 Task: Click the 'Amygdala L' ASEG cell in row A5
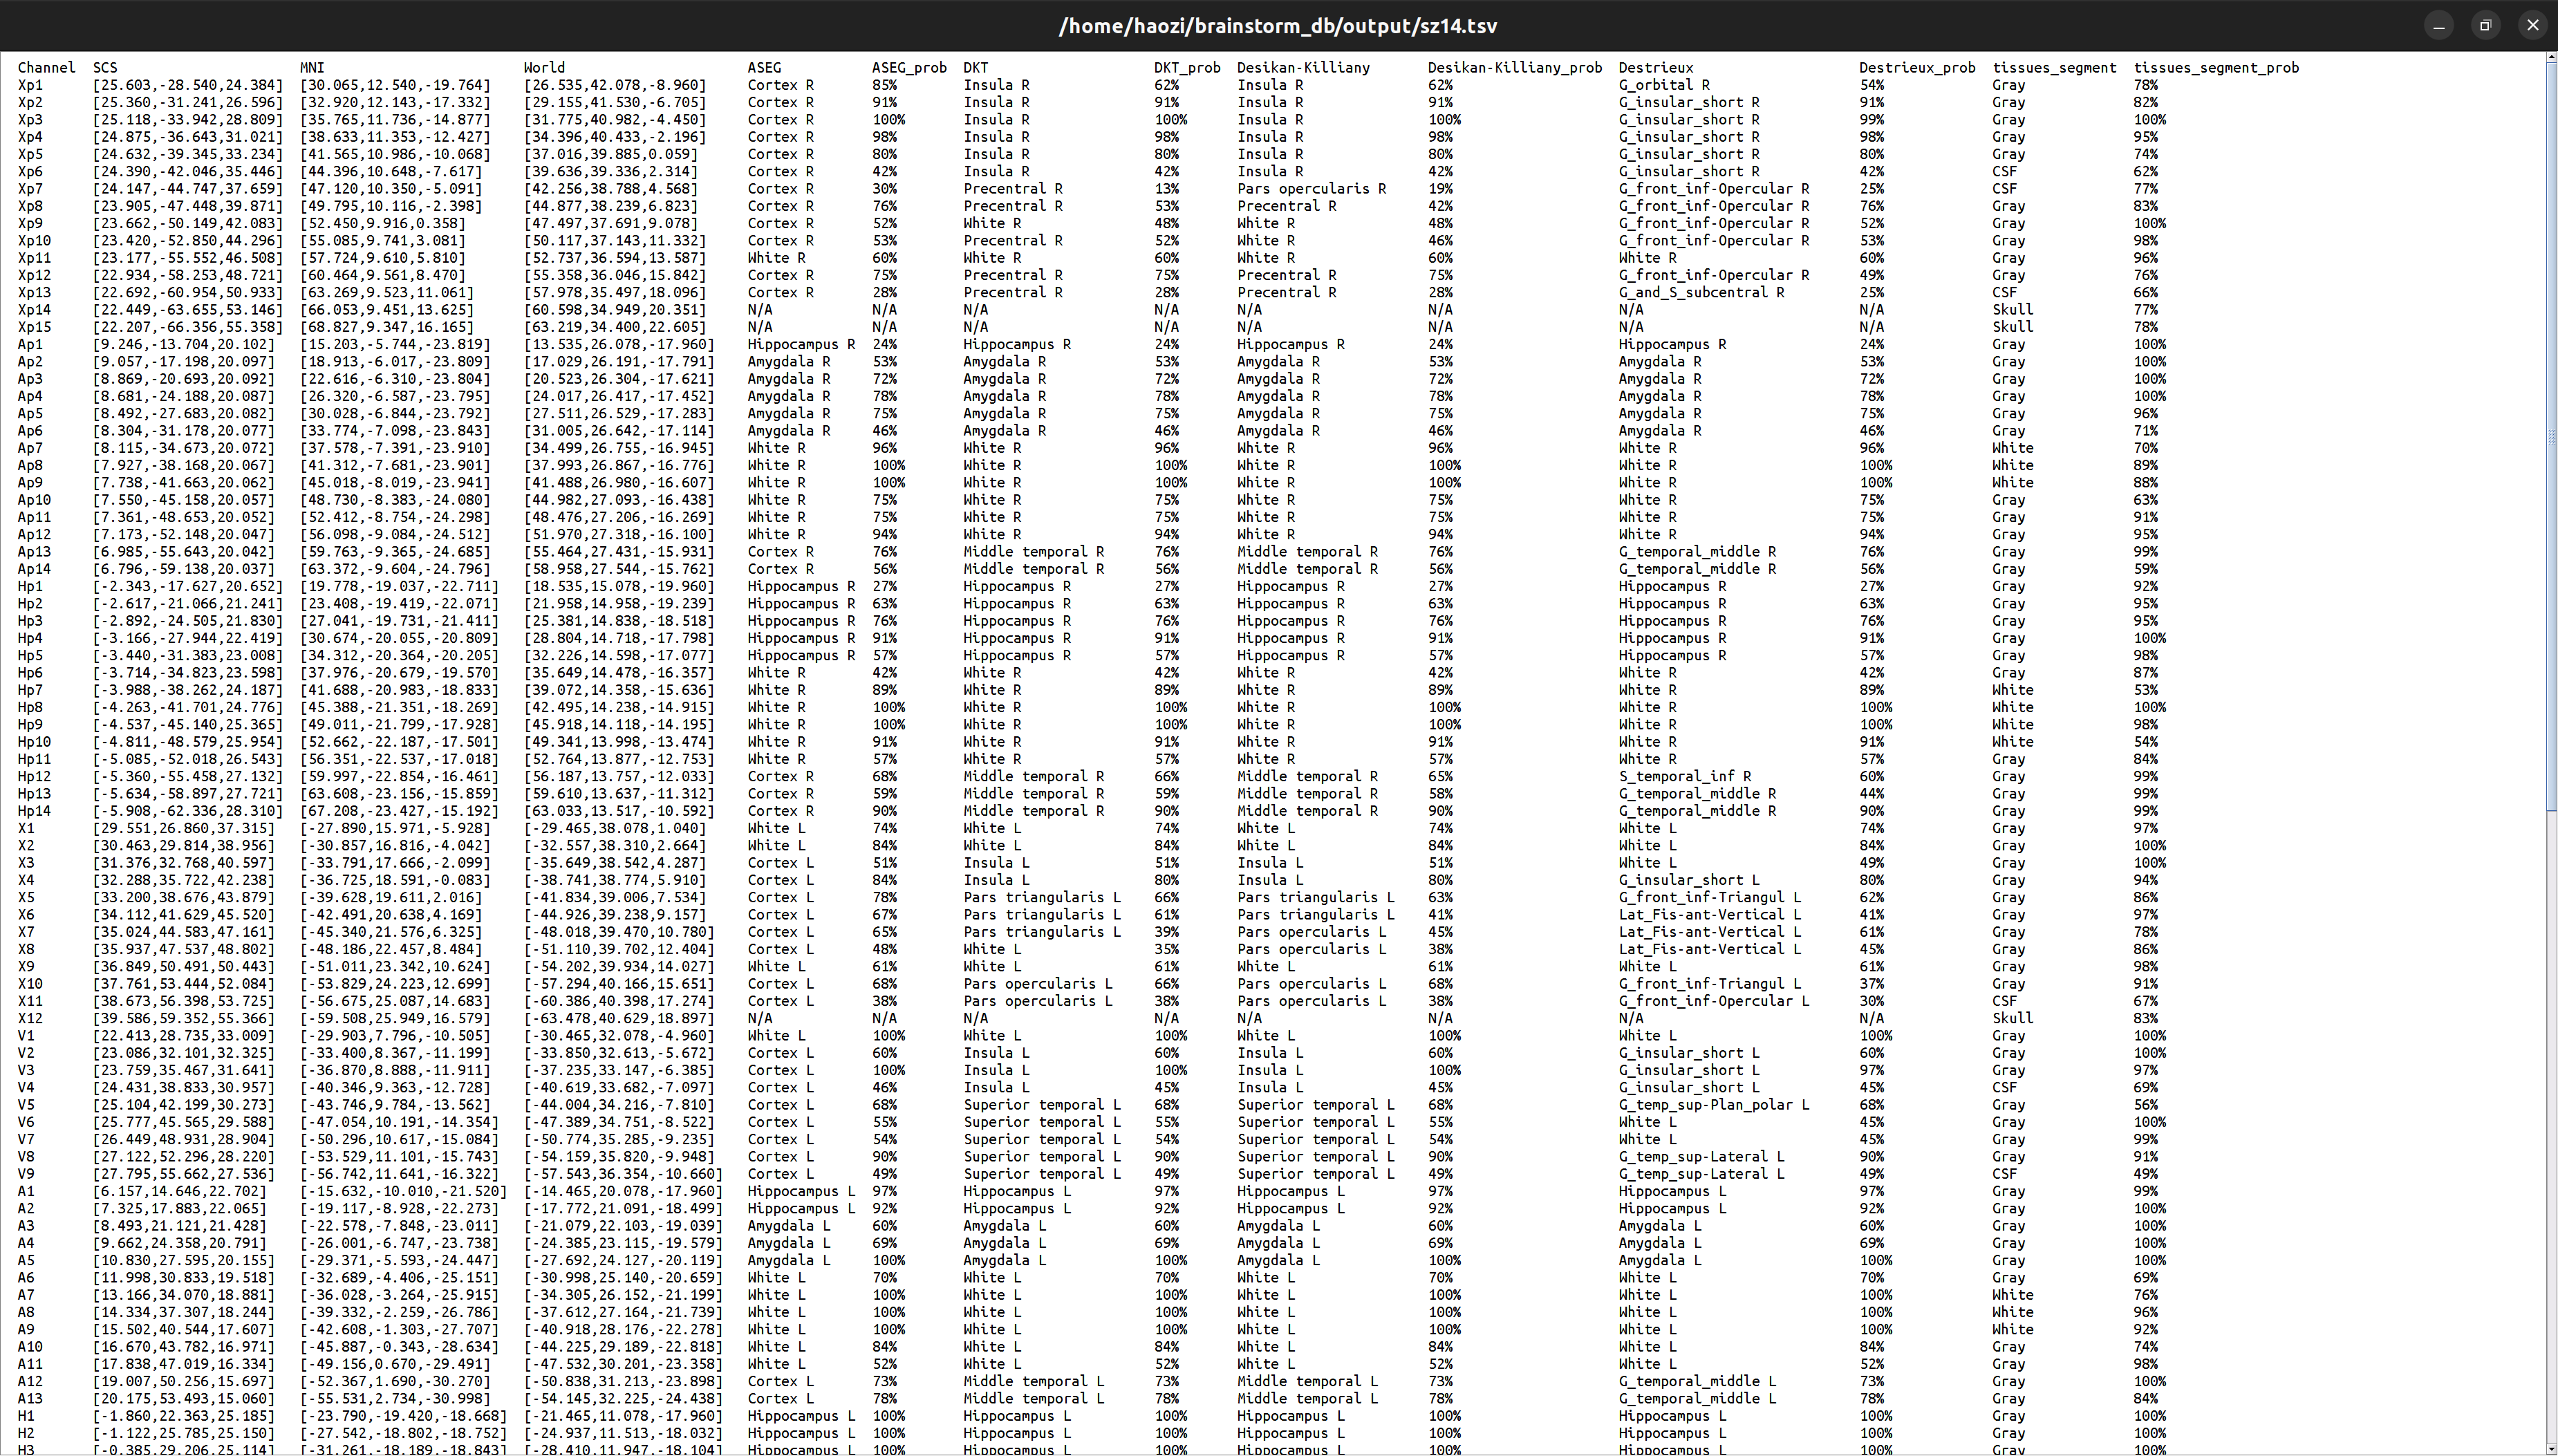pyautogui.click(x=789, y=1261)
